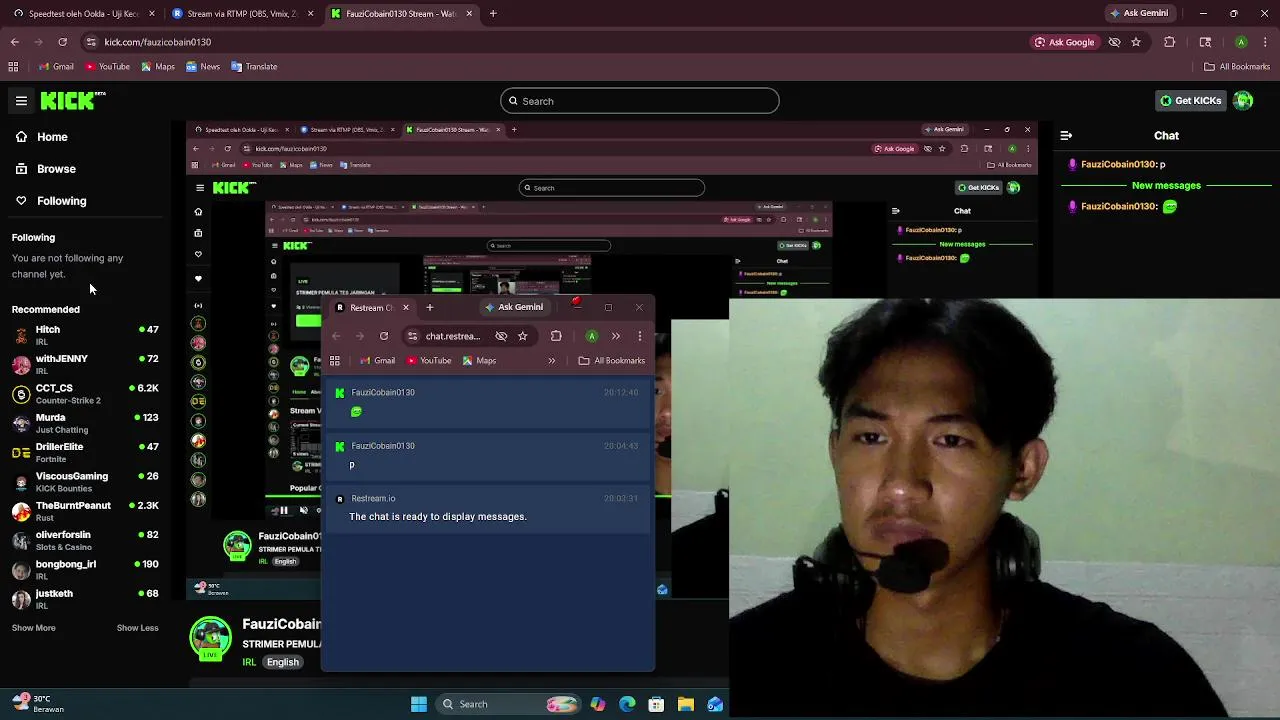
Task: Open recommended channel DrillerElite
Action: coord(85,452)
